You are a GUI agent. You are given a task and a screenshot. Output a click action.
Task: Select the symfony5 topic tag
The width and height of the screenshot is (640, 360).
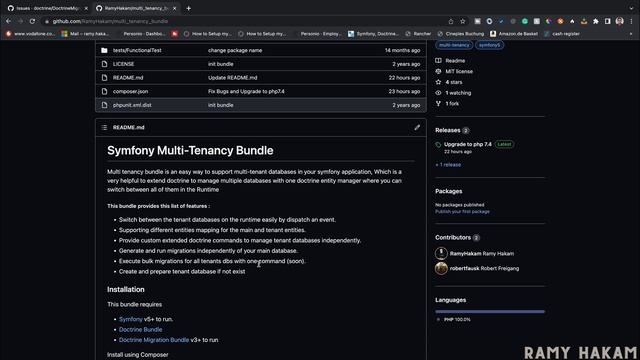[489, 45]
